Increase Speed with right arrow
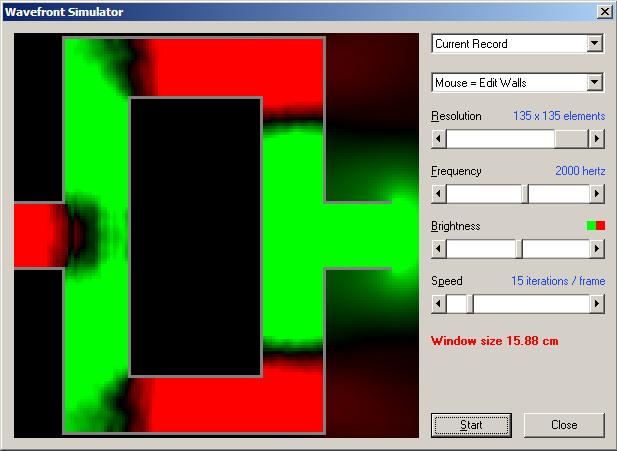Image resolution: width=617 pixels, height=451 pixels. tap(597, 304)
